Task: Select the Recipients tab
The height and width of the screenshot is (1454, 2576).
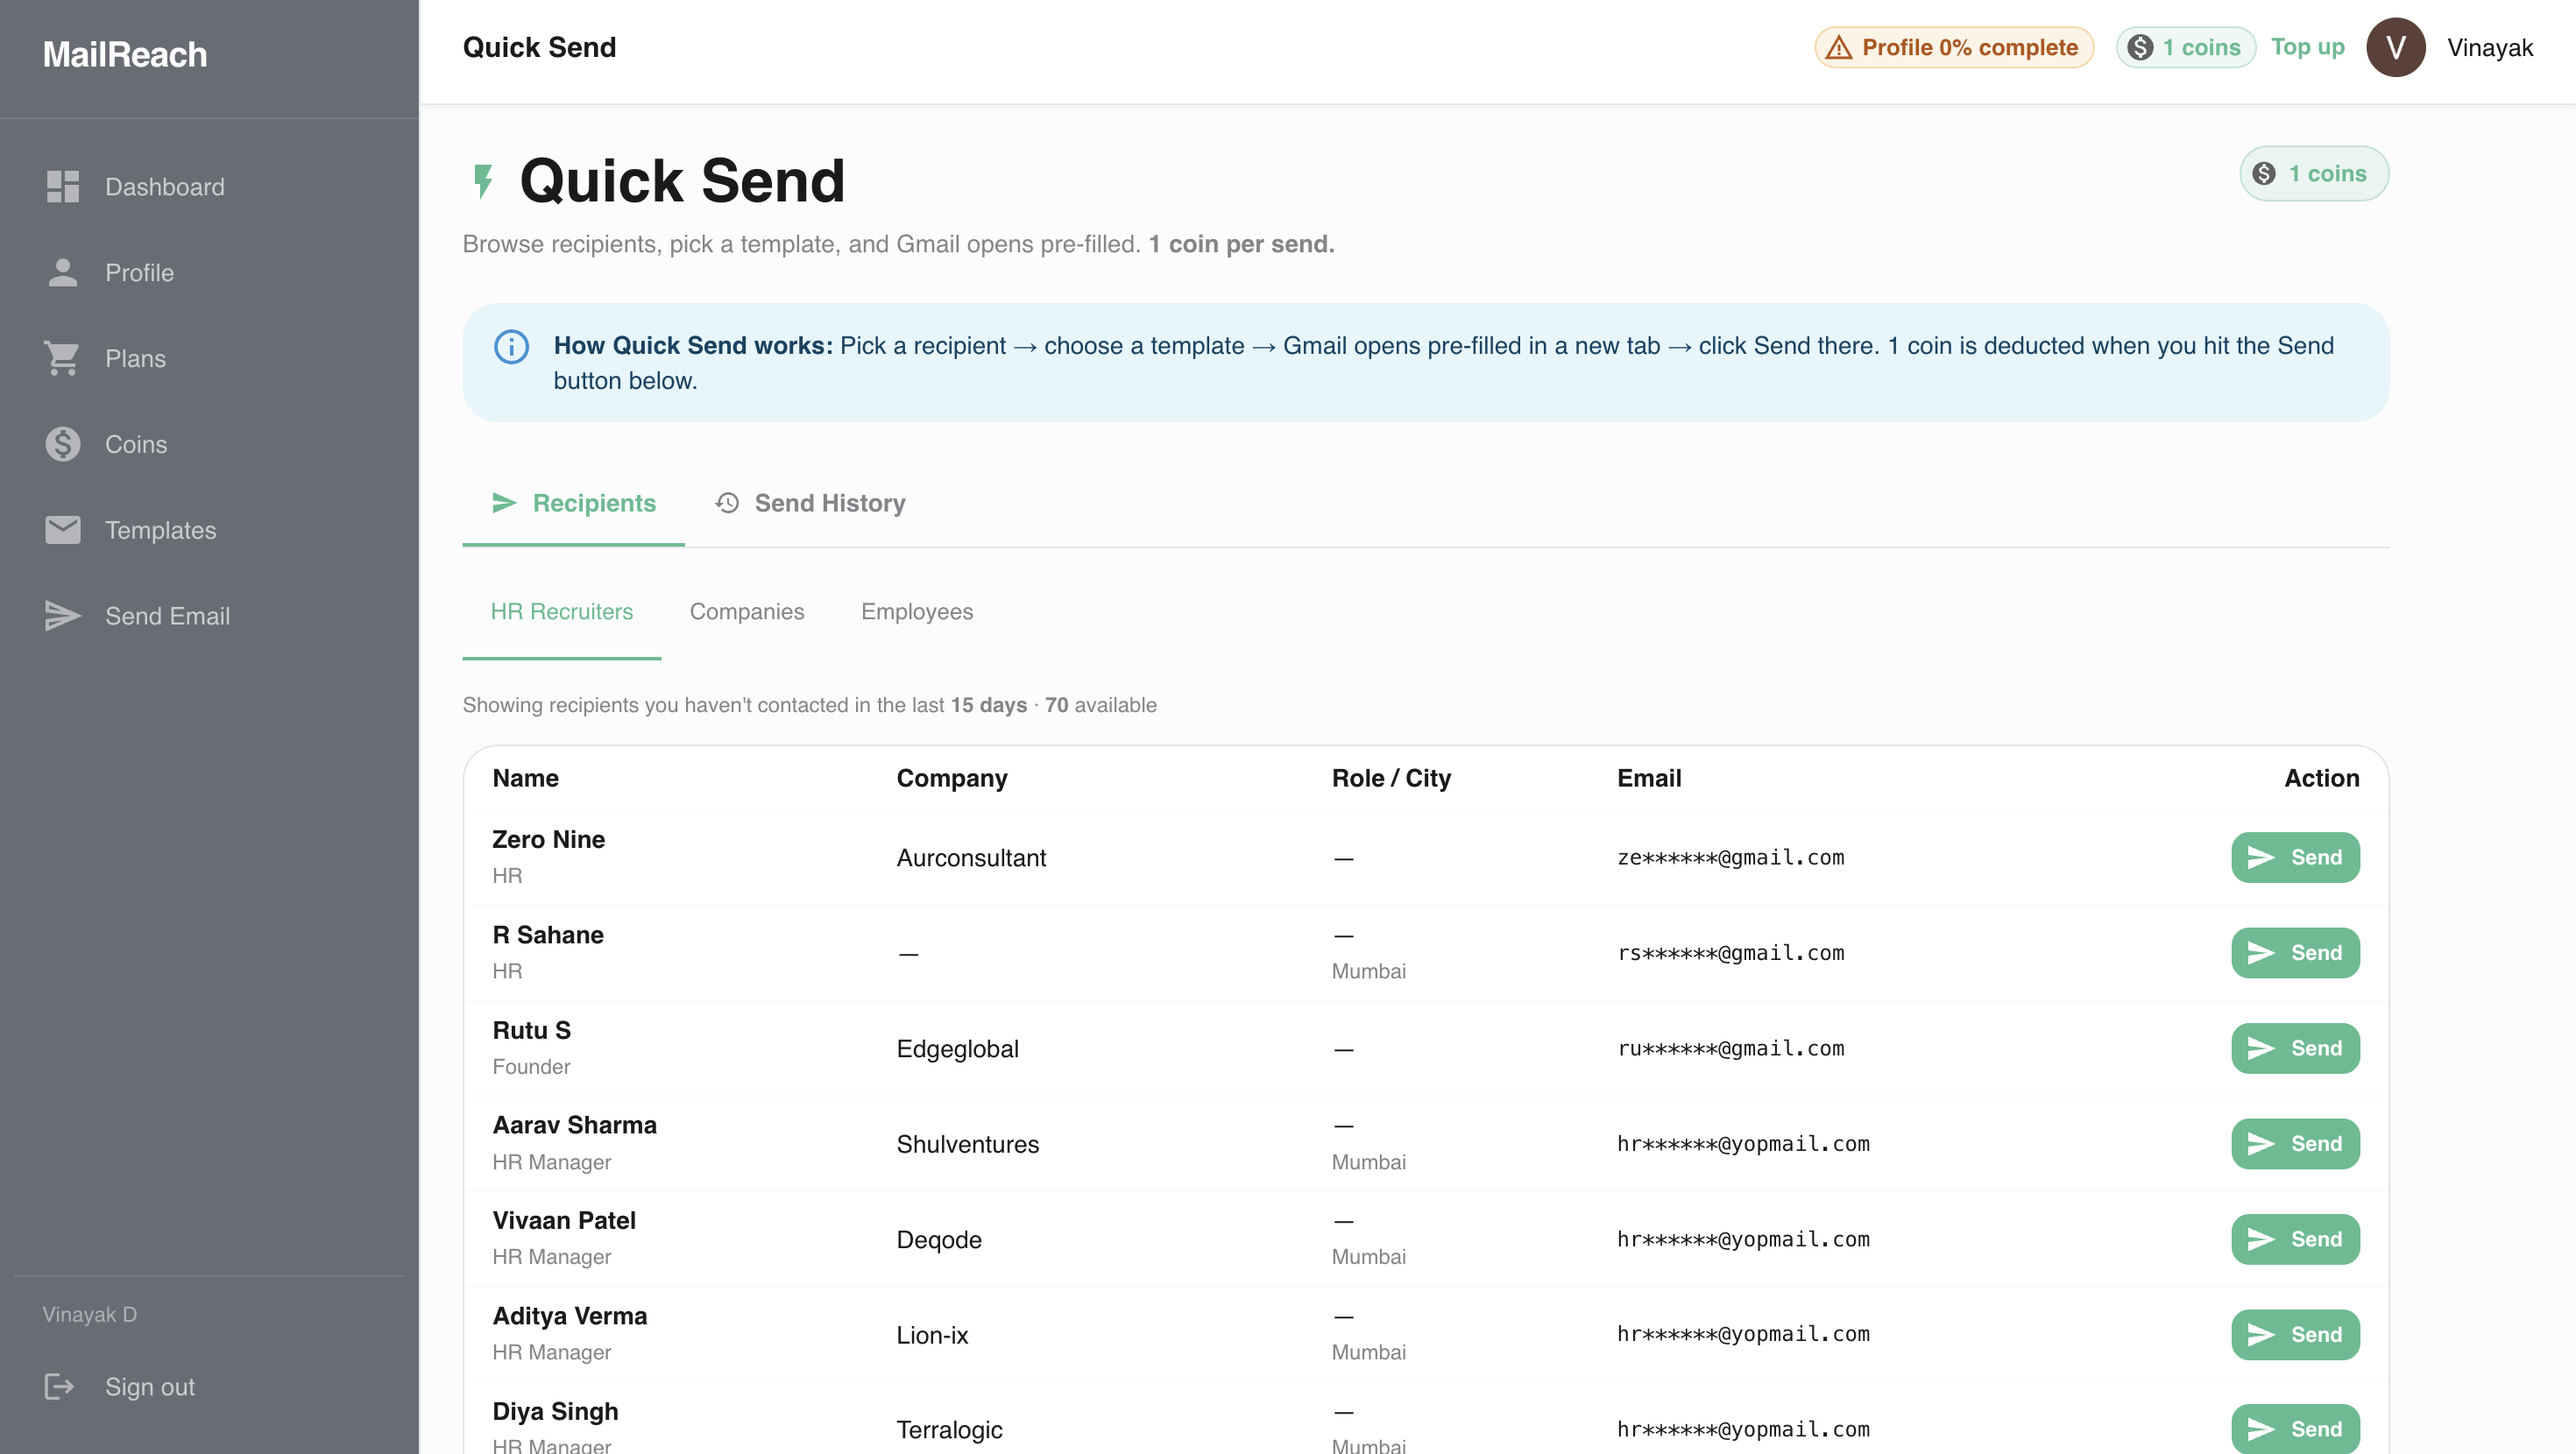Action: pos(573,503)
